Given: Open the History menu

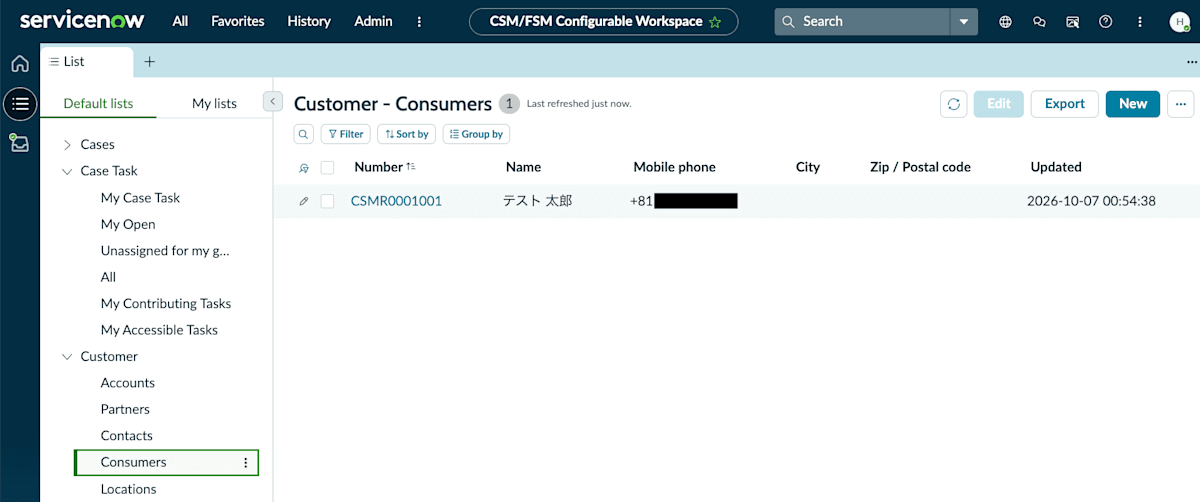Looking at the screenshot, I should (x=309, y=21).
